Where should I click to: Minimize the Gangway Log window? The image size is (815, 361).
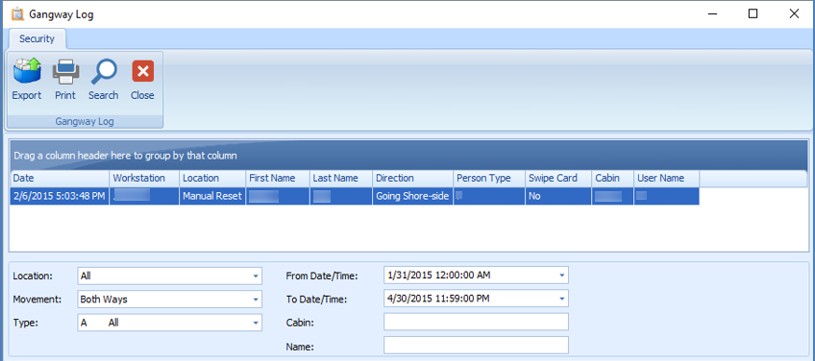(713, 14)
